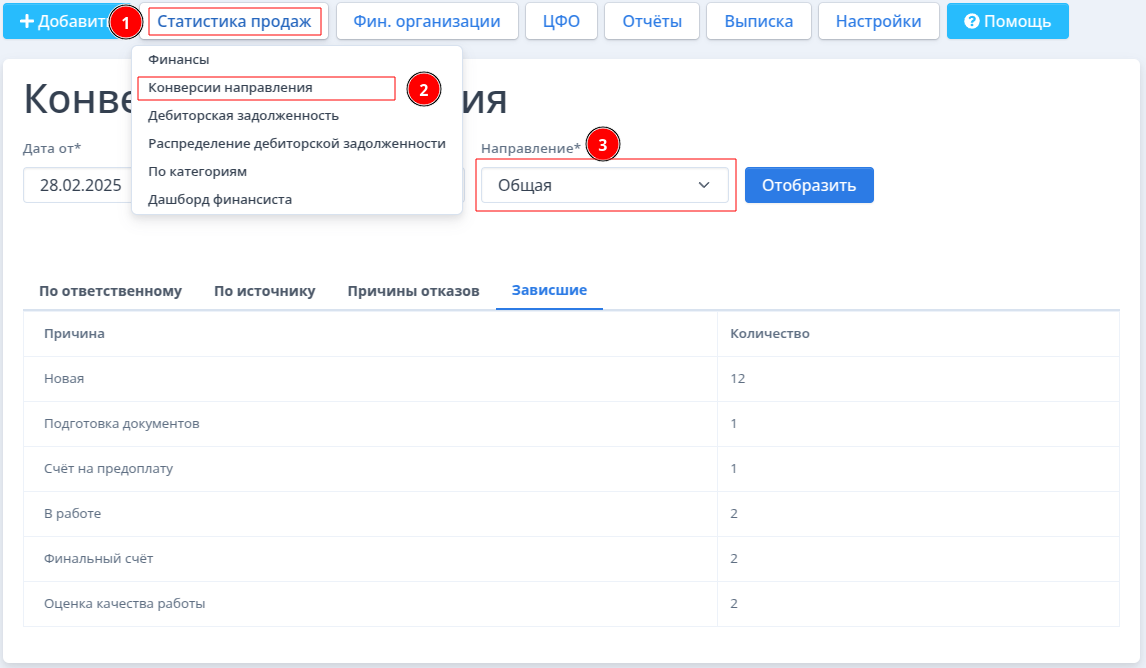Switch to По источнику tab

pyautogui.click(x=265, y=291)
